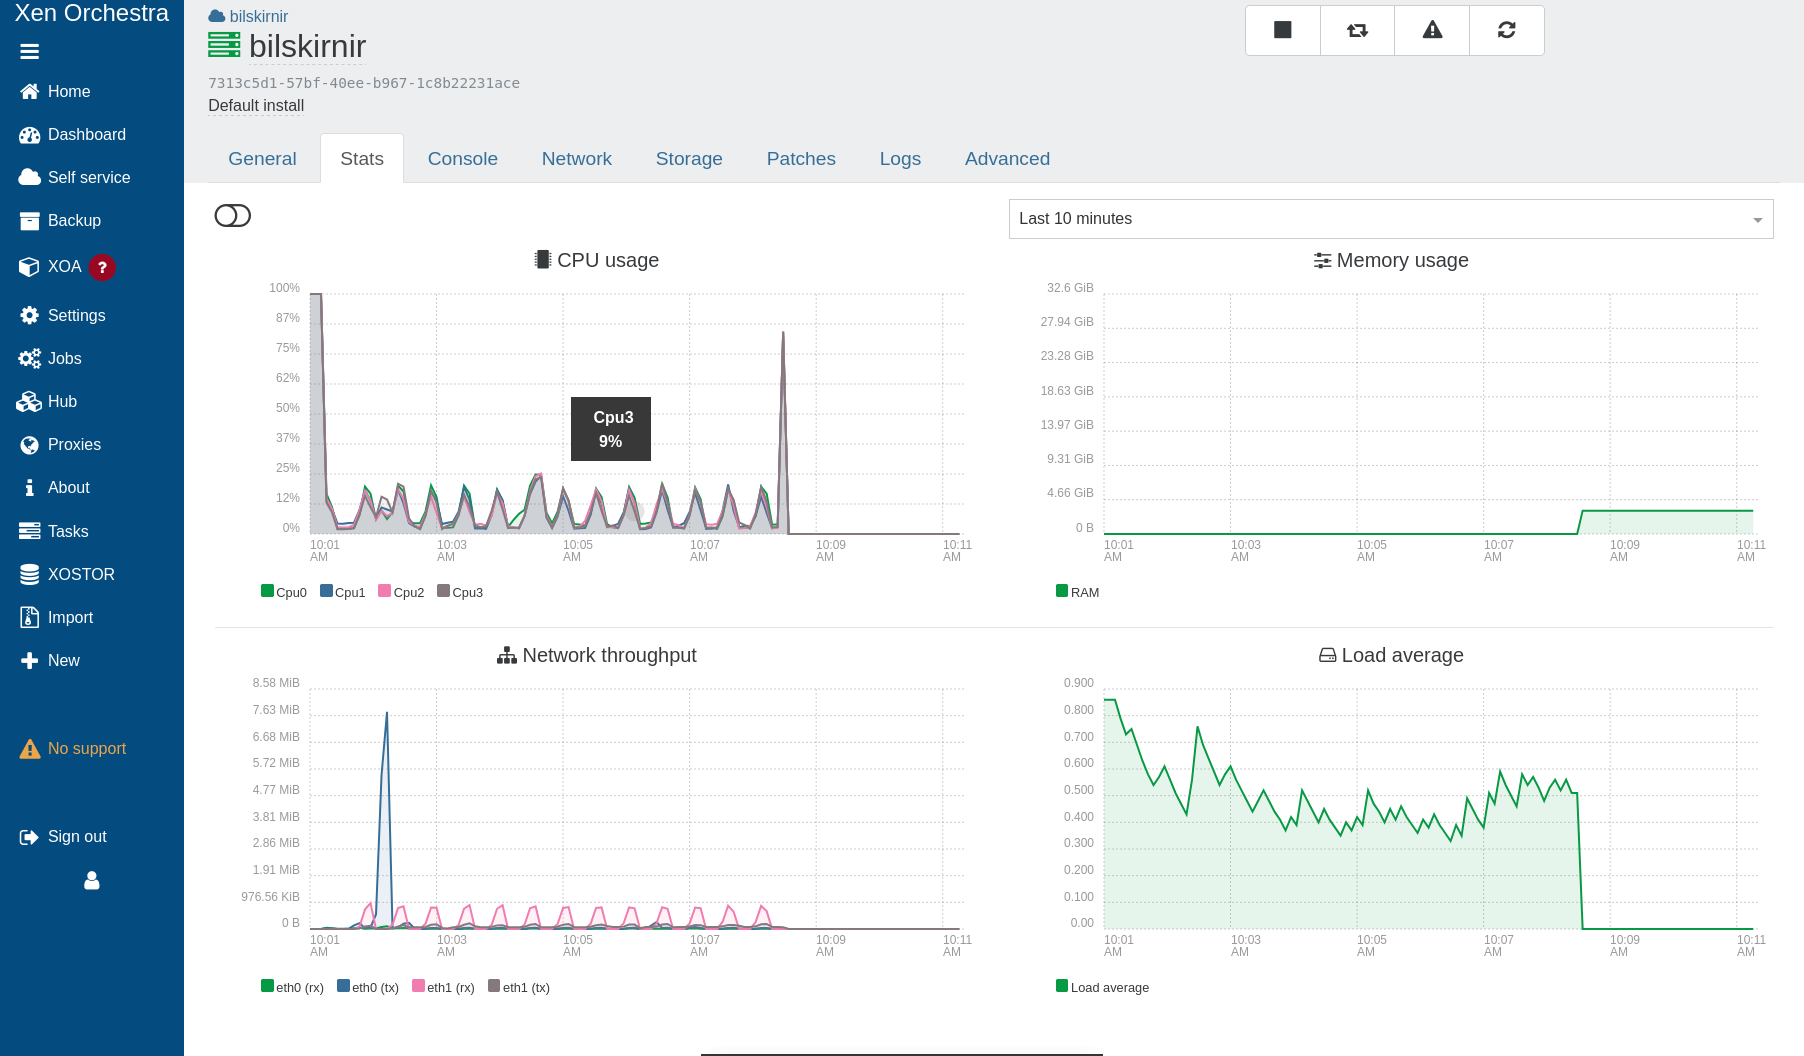Click the restart toolstack retweet icon

pyautogui.click(x=1357, y=30)
